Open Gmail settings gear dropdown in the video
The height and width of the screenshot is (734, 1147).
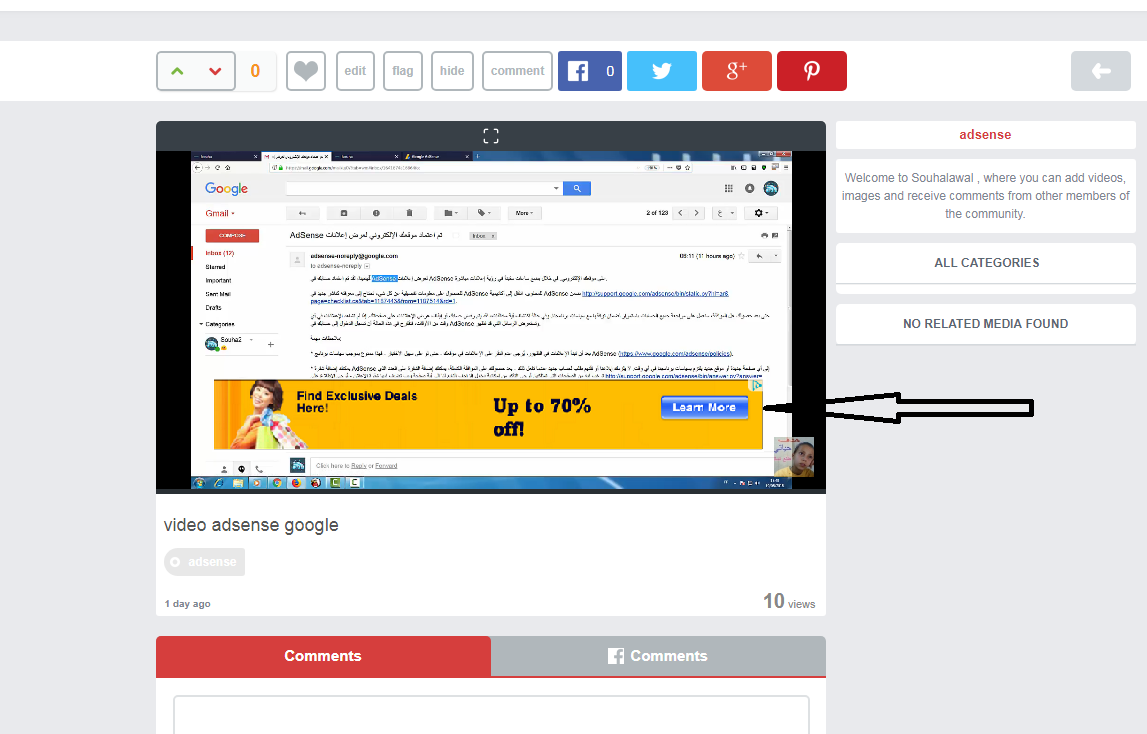761,213
